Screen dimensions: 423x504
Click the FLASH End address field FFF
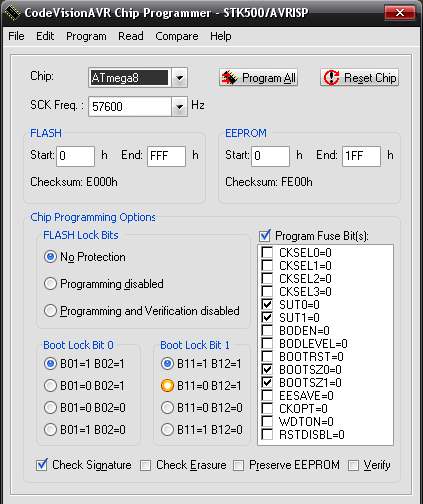click(166, 156)
